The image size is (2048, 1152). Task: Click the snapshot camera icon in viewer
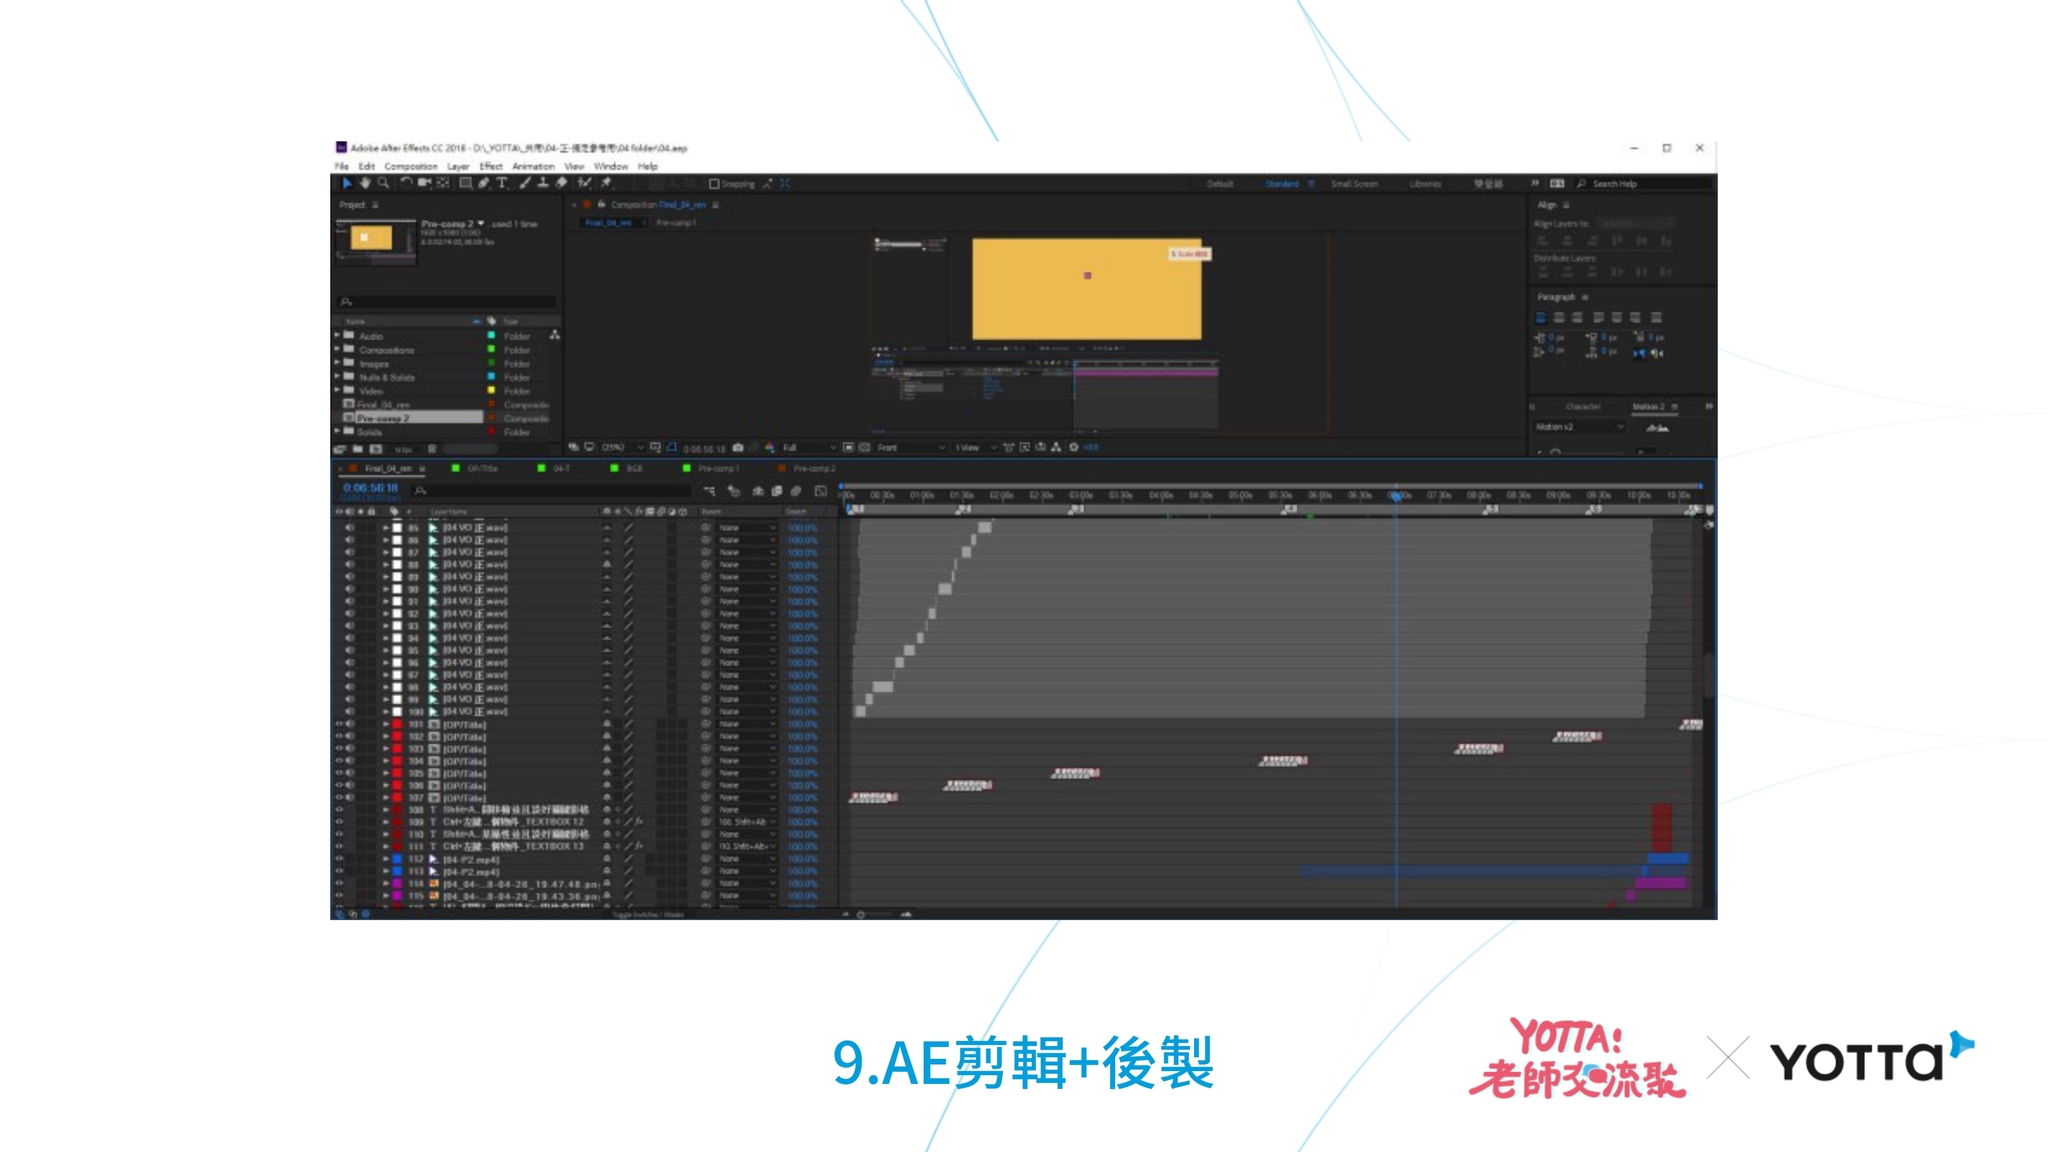(x=738, y=448)
